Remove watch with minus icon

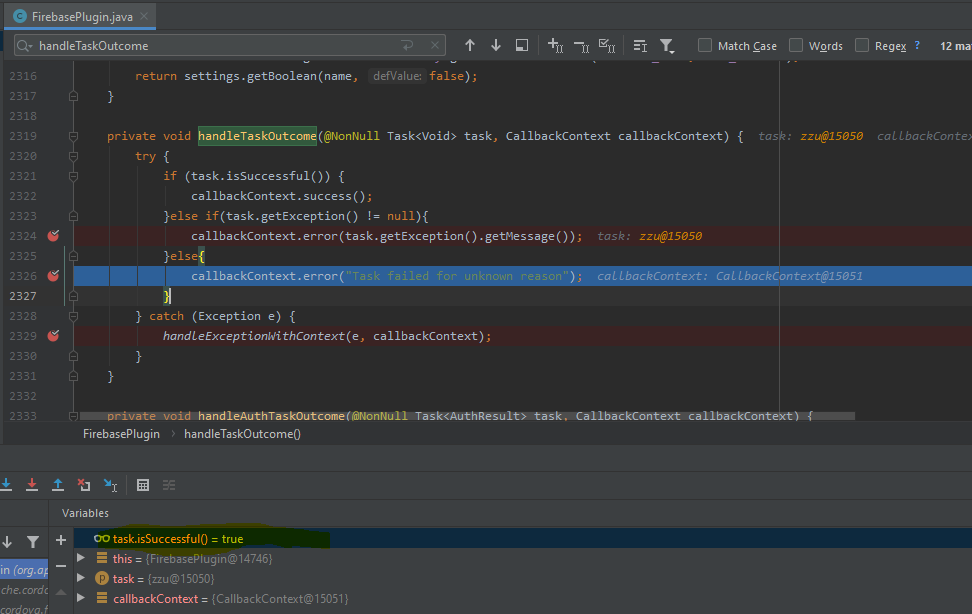coord(61,566)
